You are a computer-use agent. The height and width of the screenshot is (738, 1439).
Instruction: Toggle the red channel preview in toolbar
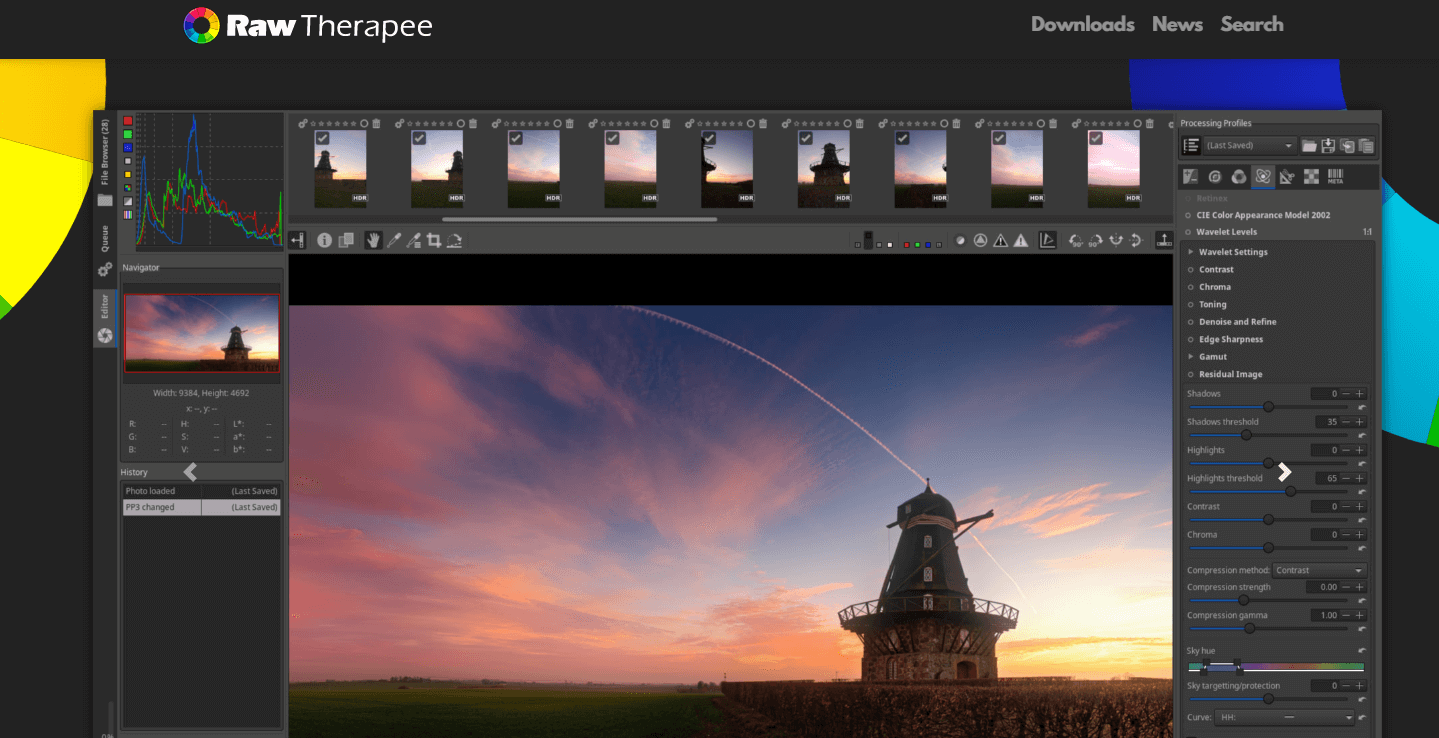[x=907, y=245]
